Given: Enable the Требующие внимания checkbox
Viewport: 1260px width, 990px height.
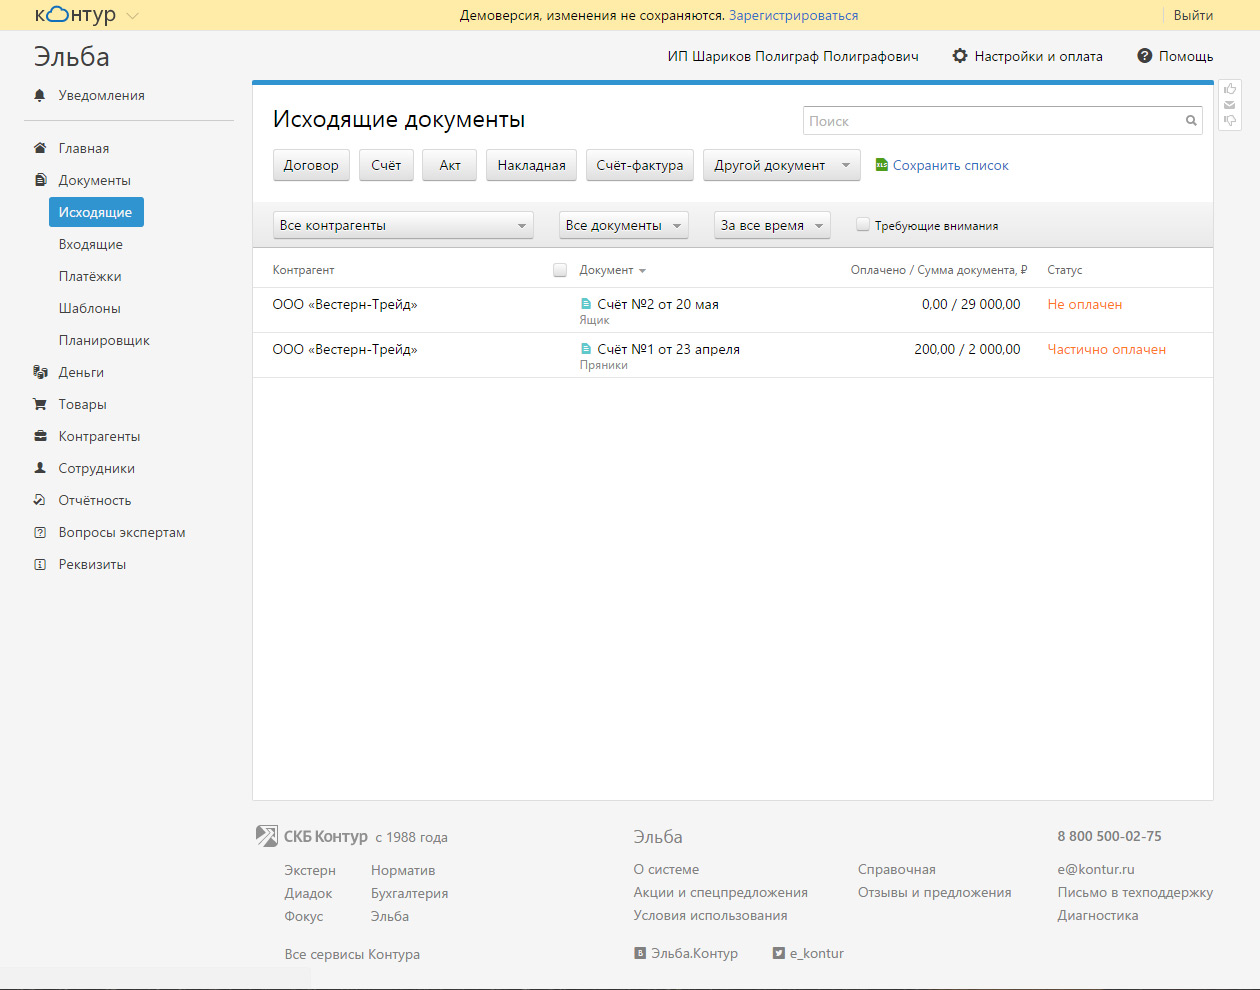Looking at the screenshot, I should (x=862, y=225).
